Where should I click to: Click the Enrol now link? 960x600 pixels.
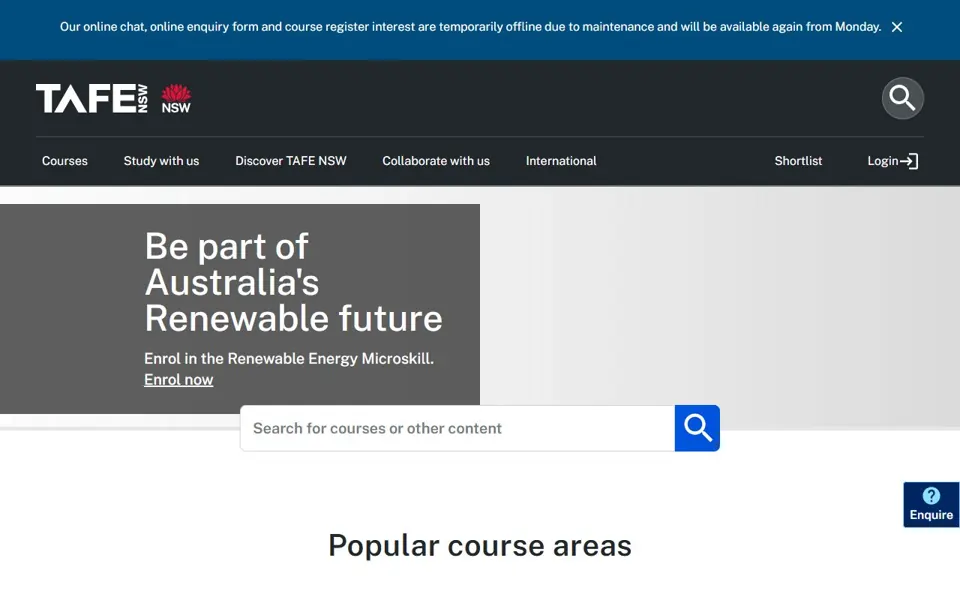(179, 380)
